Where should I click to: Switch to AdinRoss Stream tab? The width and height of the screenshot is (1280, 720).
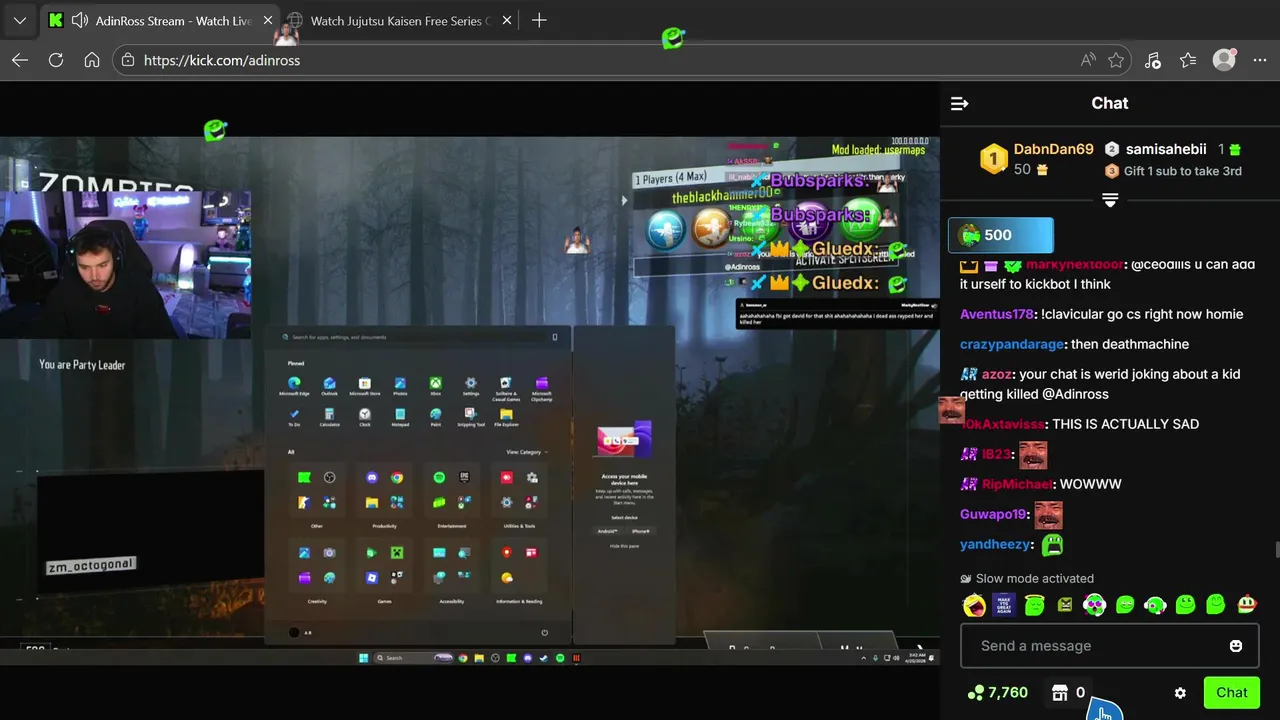tap(160, 20)
